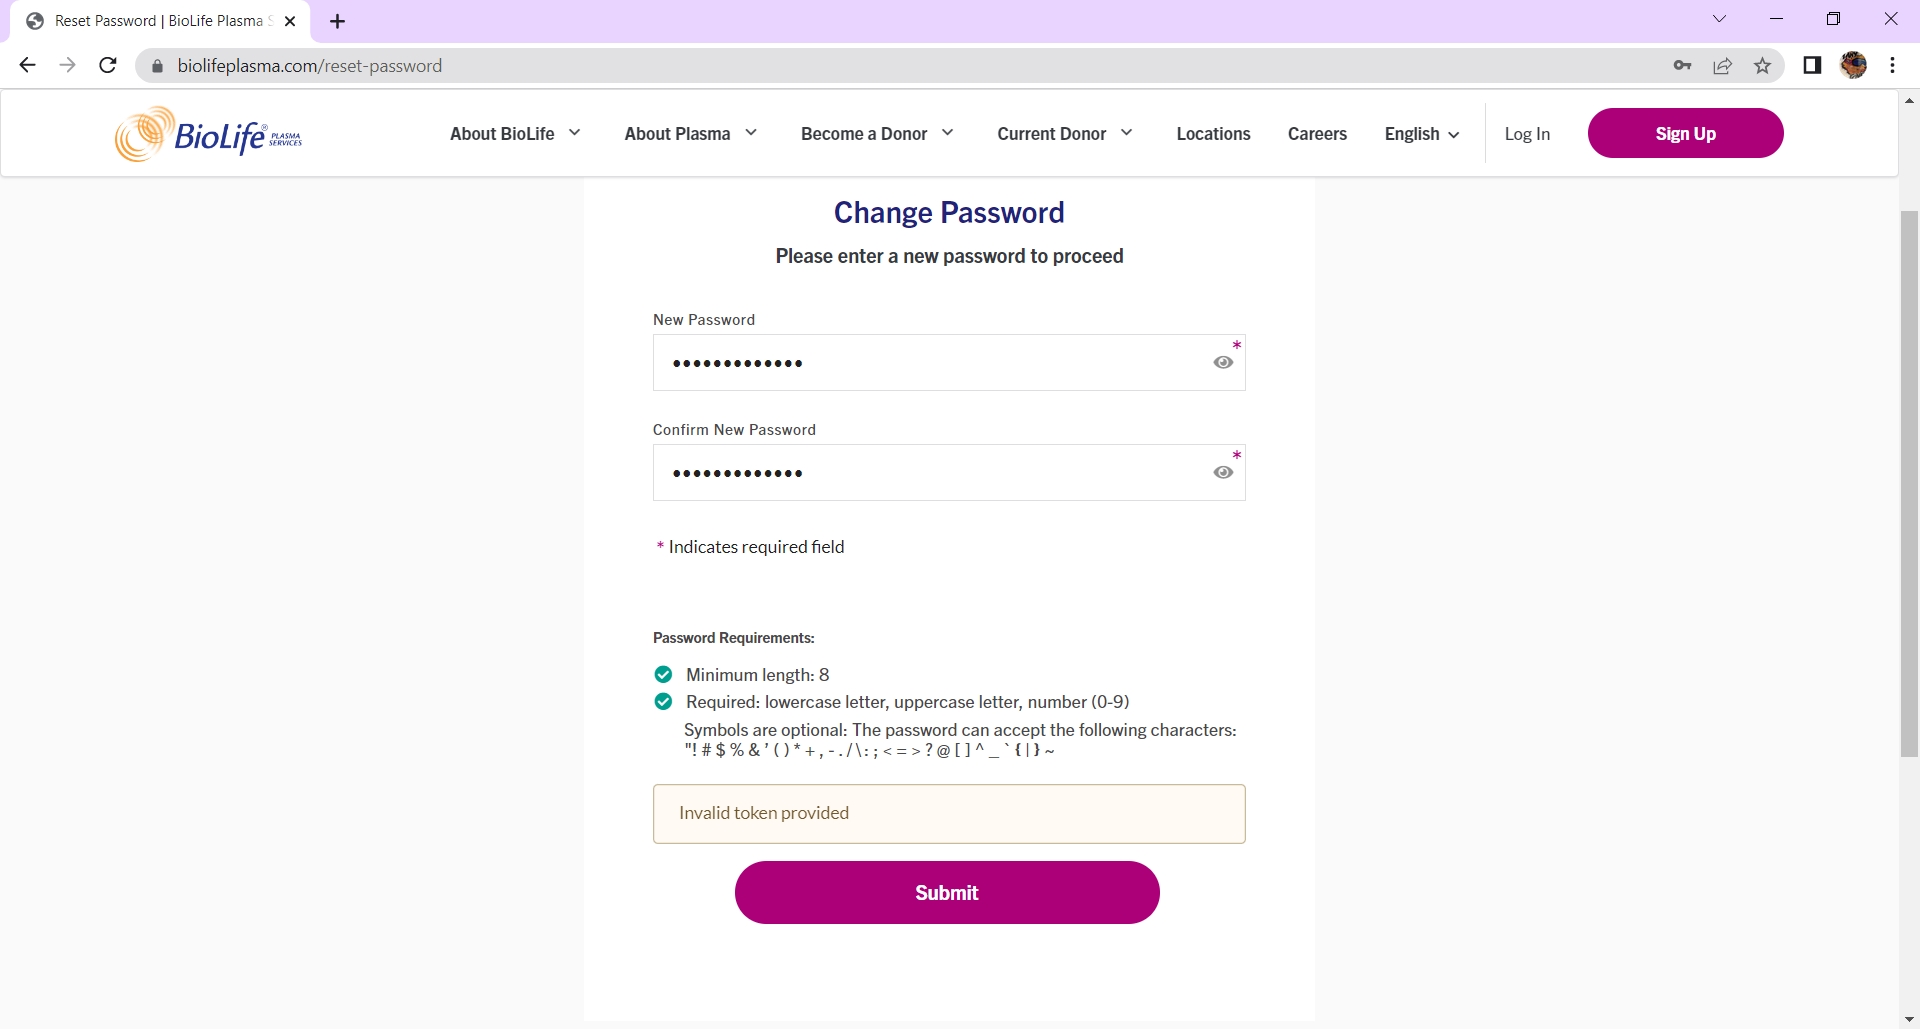The width and height of the screenshot is (1920, 1029).
Task: Click the Sign Up button
Action: 1685,132
